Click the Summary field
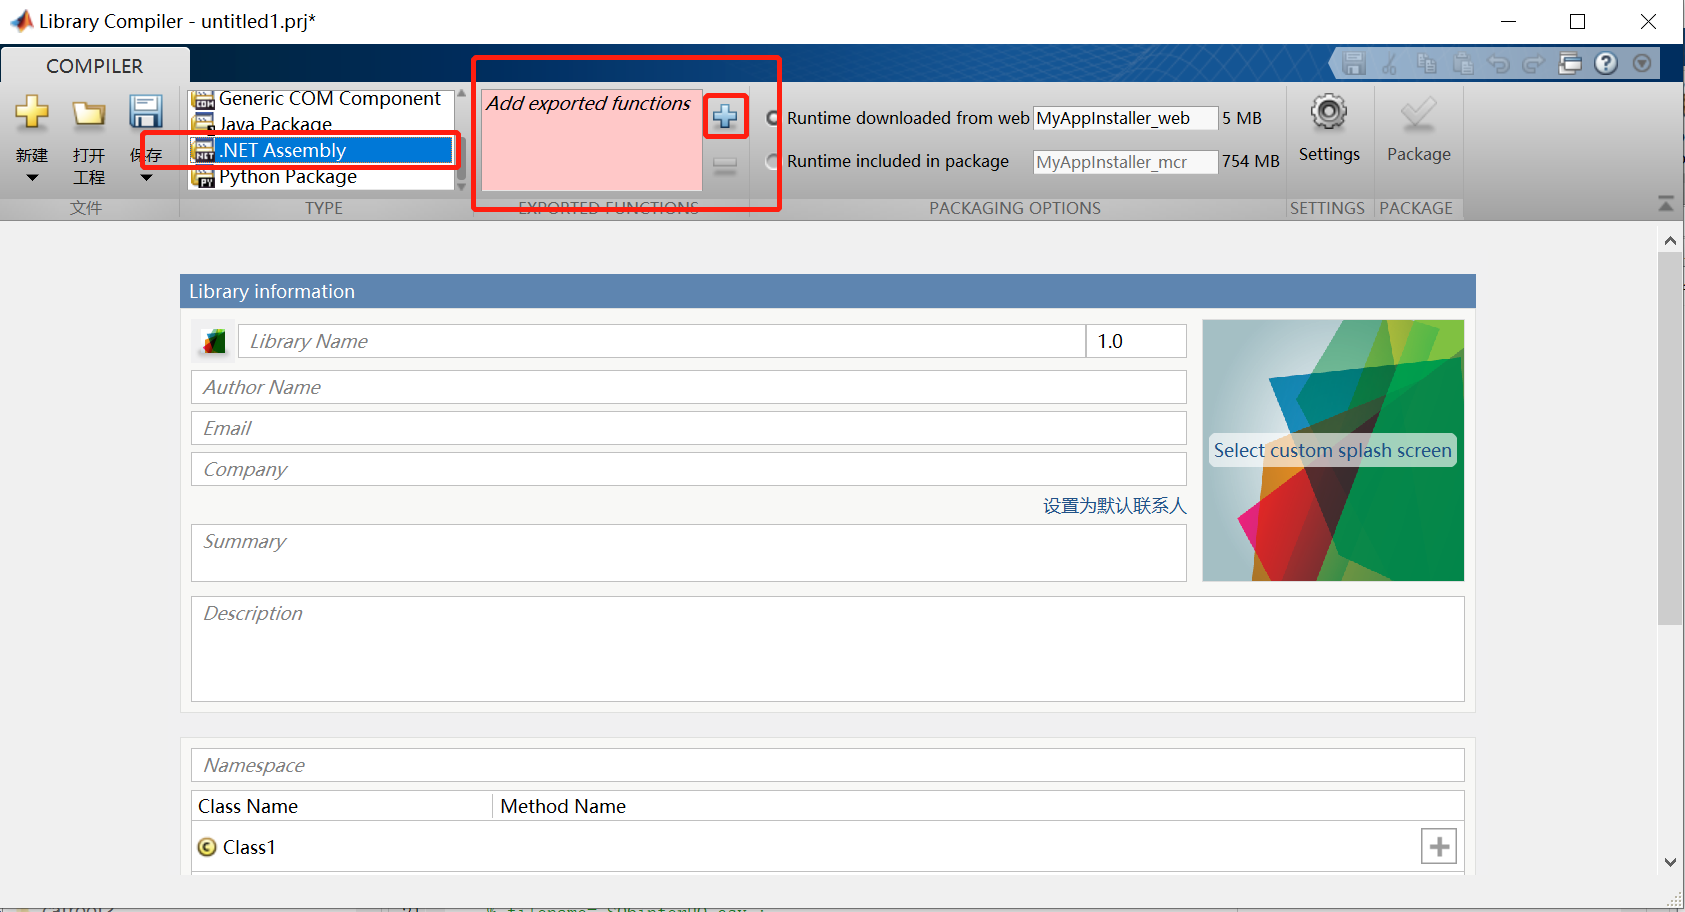Image resolution: width=1685 pixels, height=912 pixels. coord(689,553)
